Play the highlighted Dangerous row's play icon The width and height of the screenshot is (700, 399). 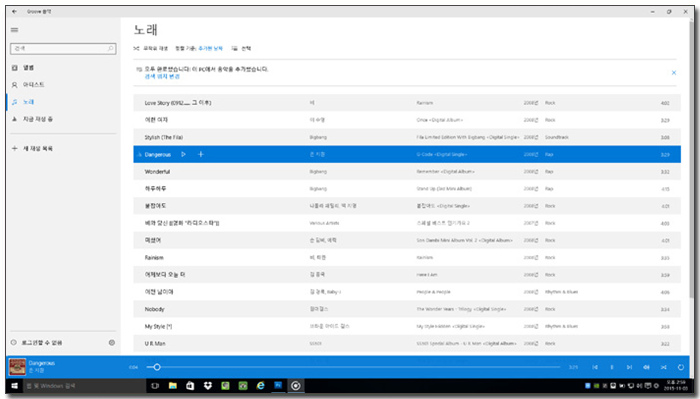pyautogui.click(x=183, y=154)
